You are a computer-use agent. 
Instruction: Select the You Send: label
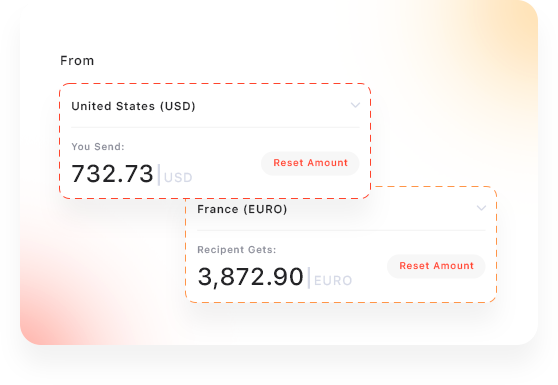point(98,147)
